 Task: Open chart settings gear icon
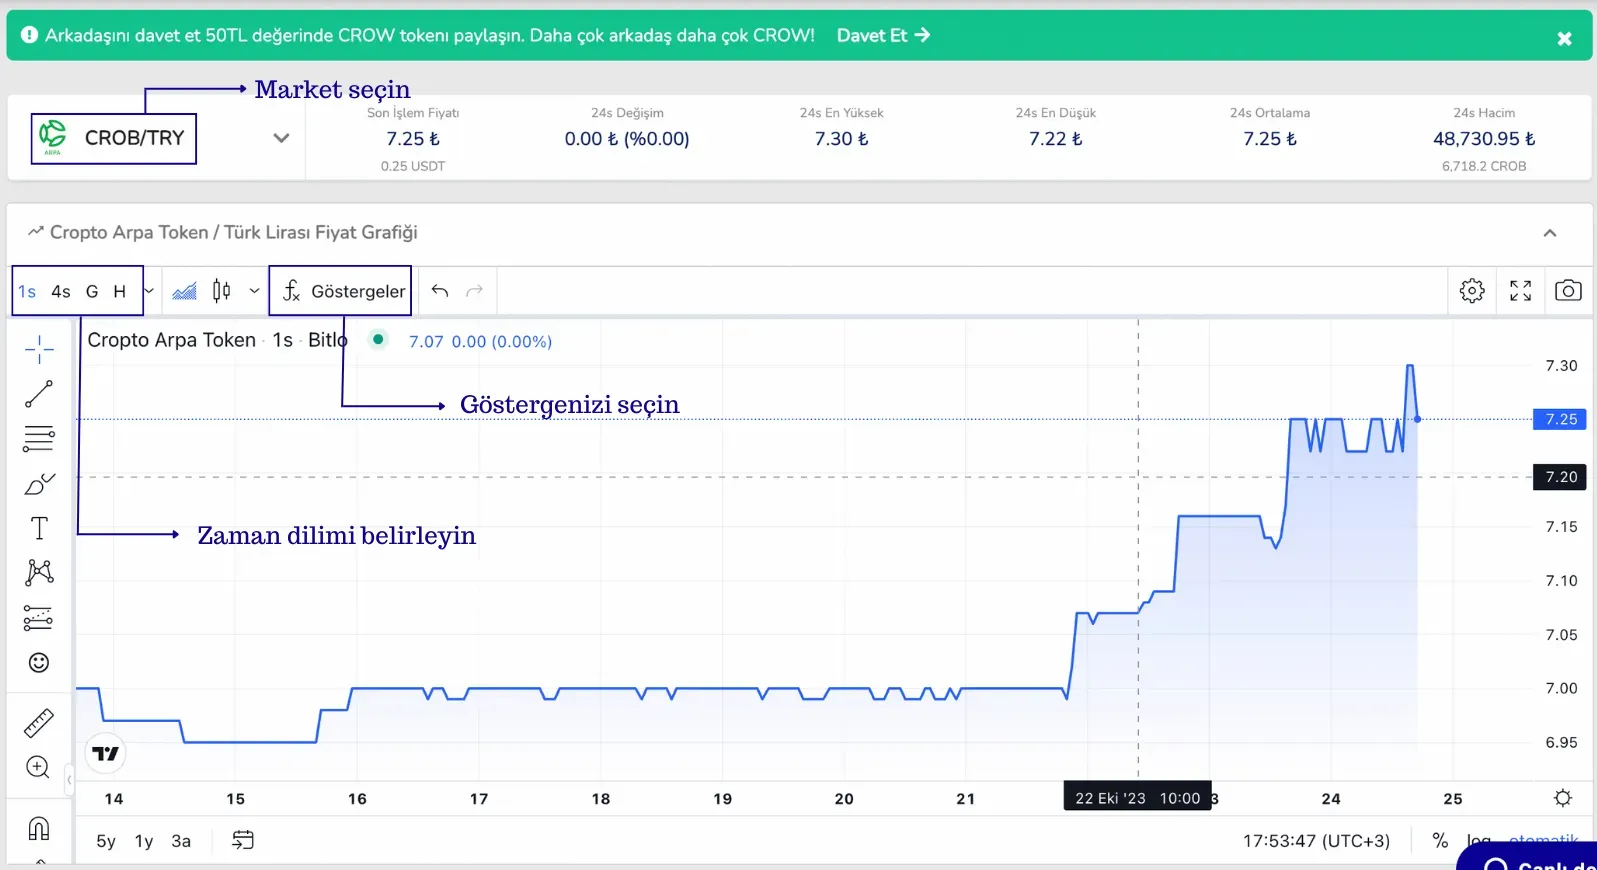1472,291
